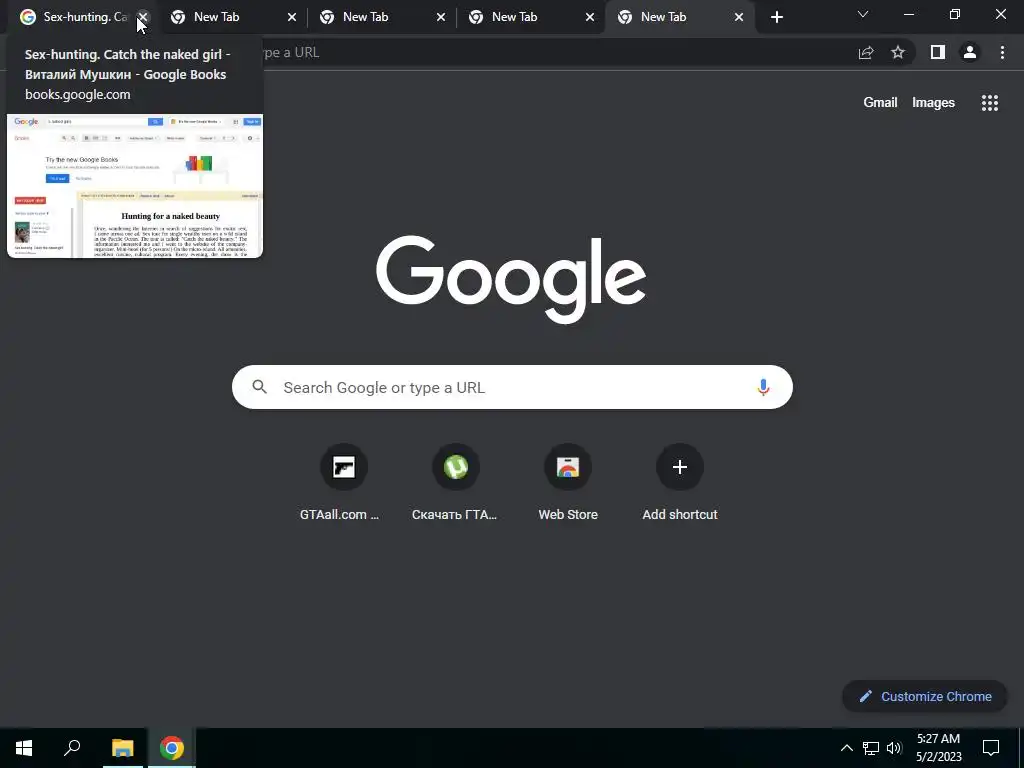
Task: Show hidden system tray icons
Action: [846, 748]
